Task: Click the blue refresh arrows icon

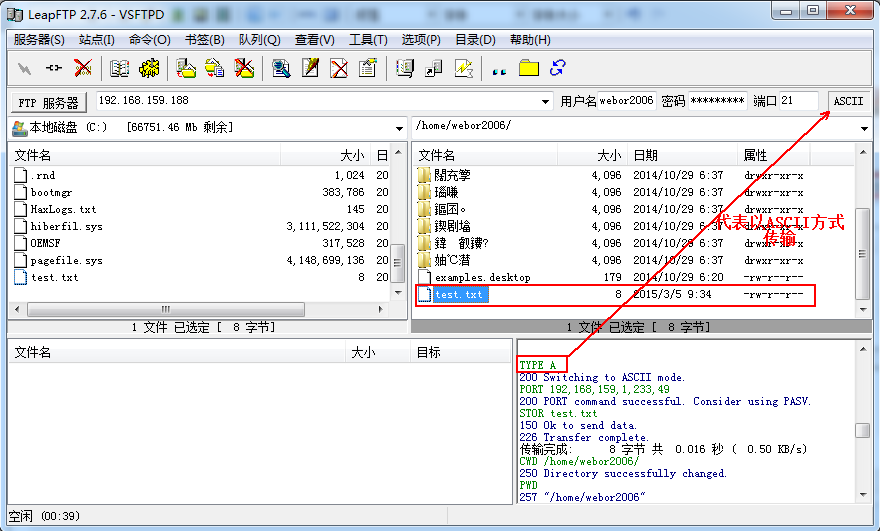Action: 558,68
